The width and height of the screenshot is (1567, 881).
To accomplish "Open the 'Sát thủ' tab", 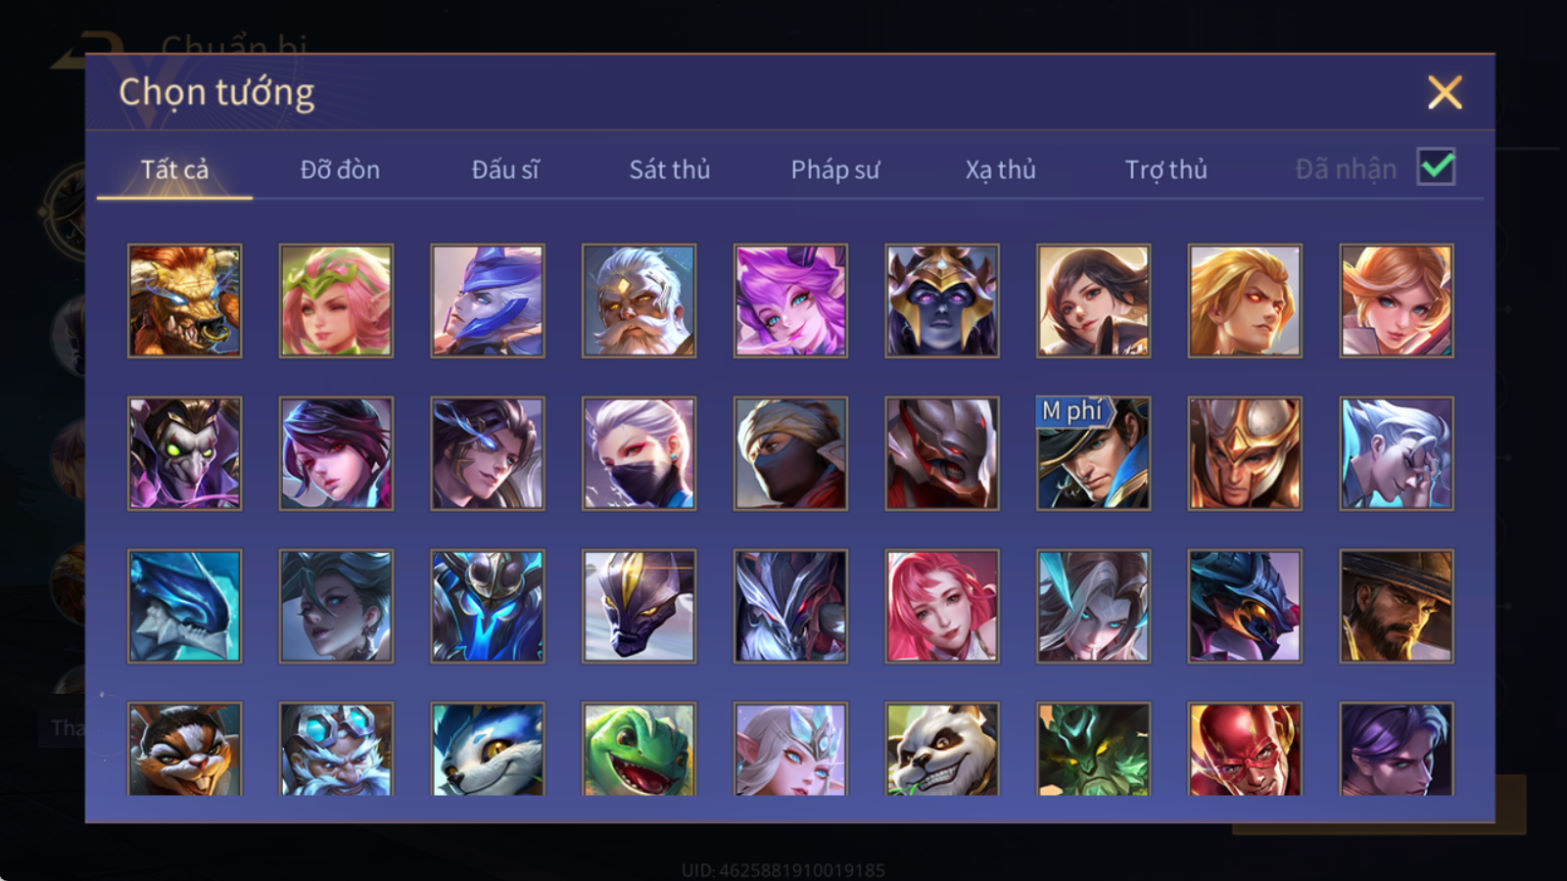I will click(x=669, y=170).
